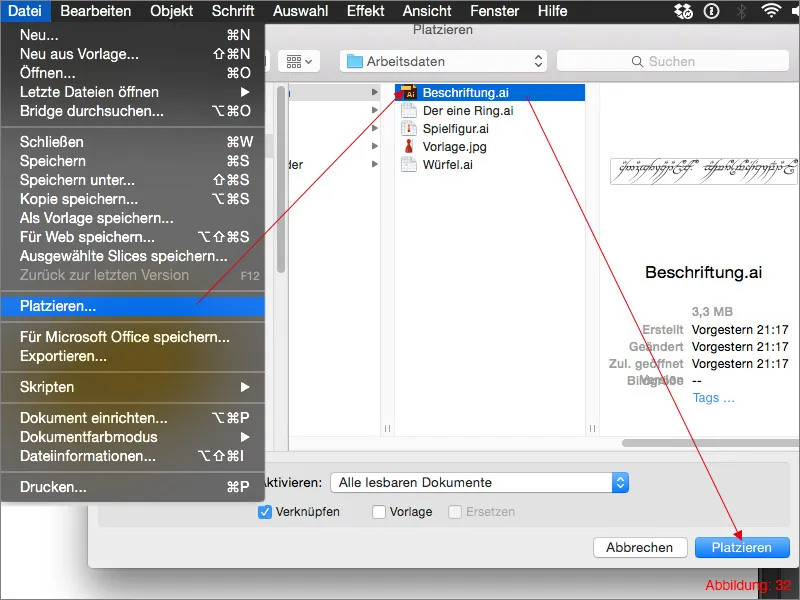
Task: Click the Suchen search field
Action: click(673, 61)
